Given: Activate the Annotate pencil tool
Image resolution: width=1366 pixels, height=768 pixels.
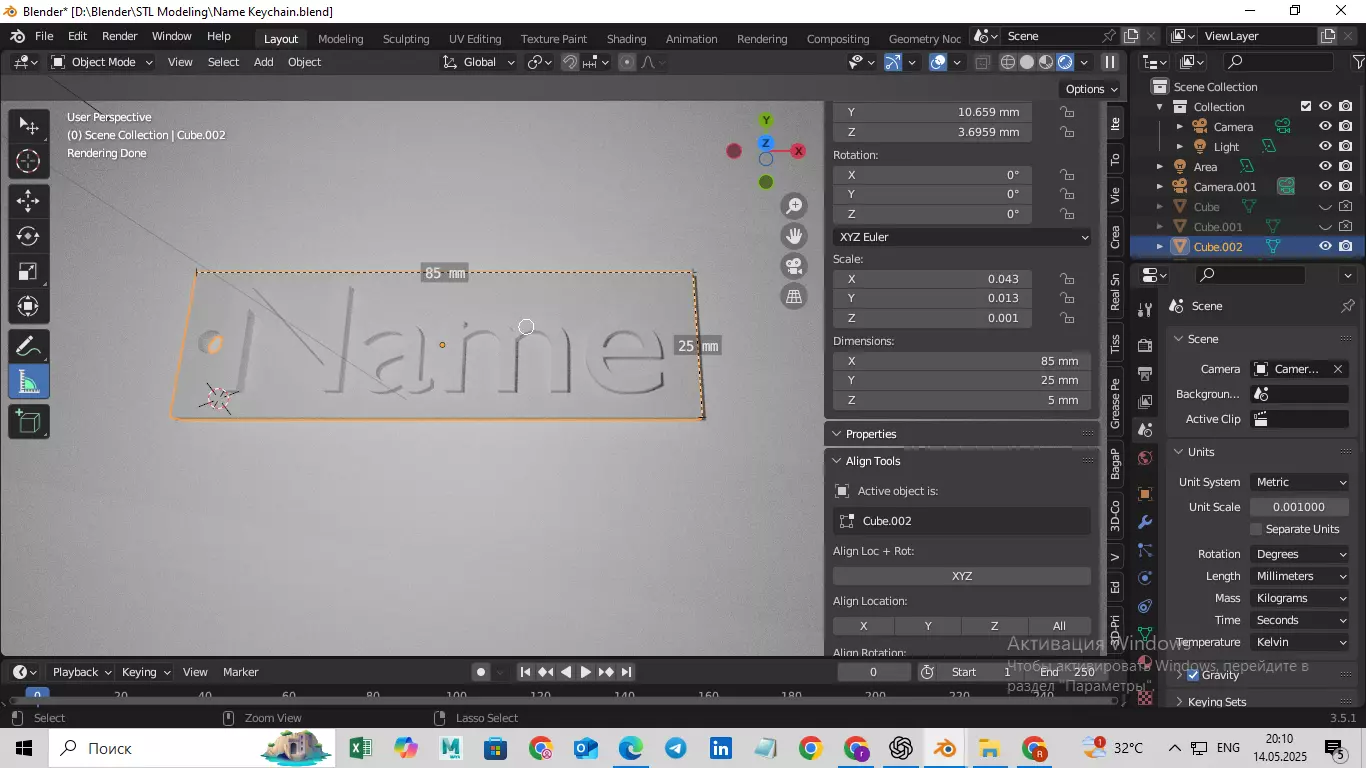Looking at the screenshot, I should click(x=28, y=346).
